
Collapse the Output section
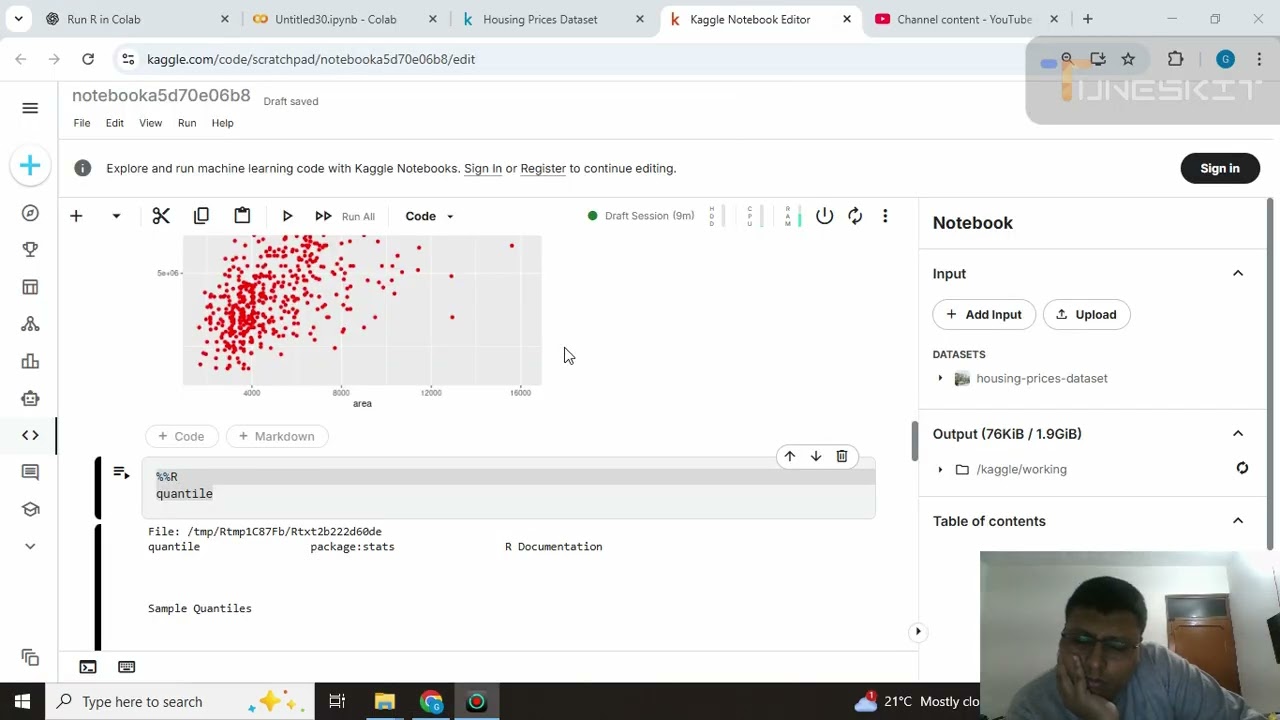click(x=1238, y=434)
